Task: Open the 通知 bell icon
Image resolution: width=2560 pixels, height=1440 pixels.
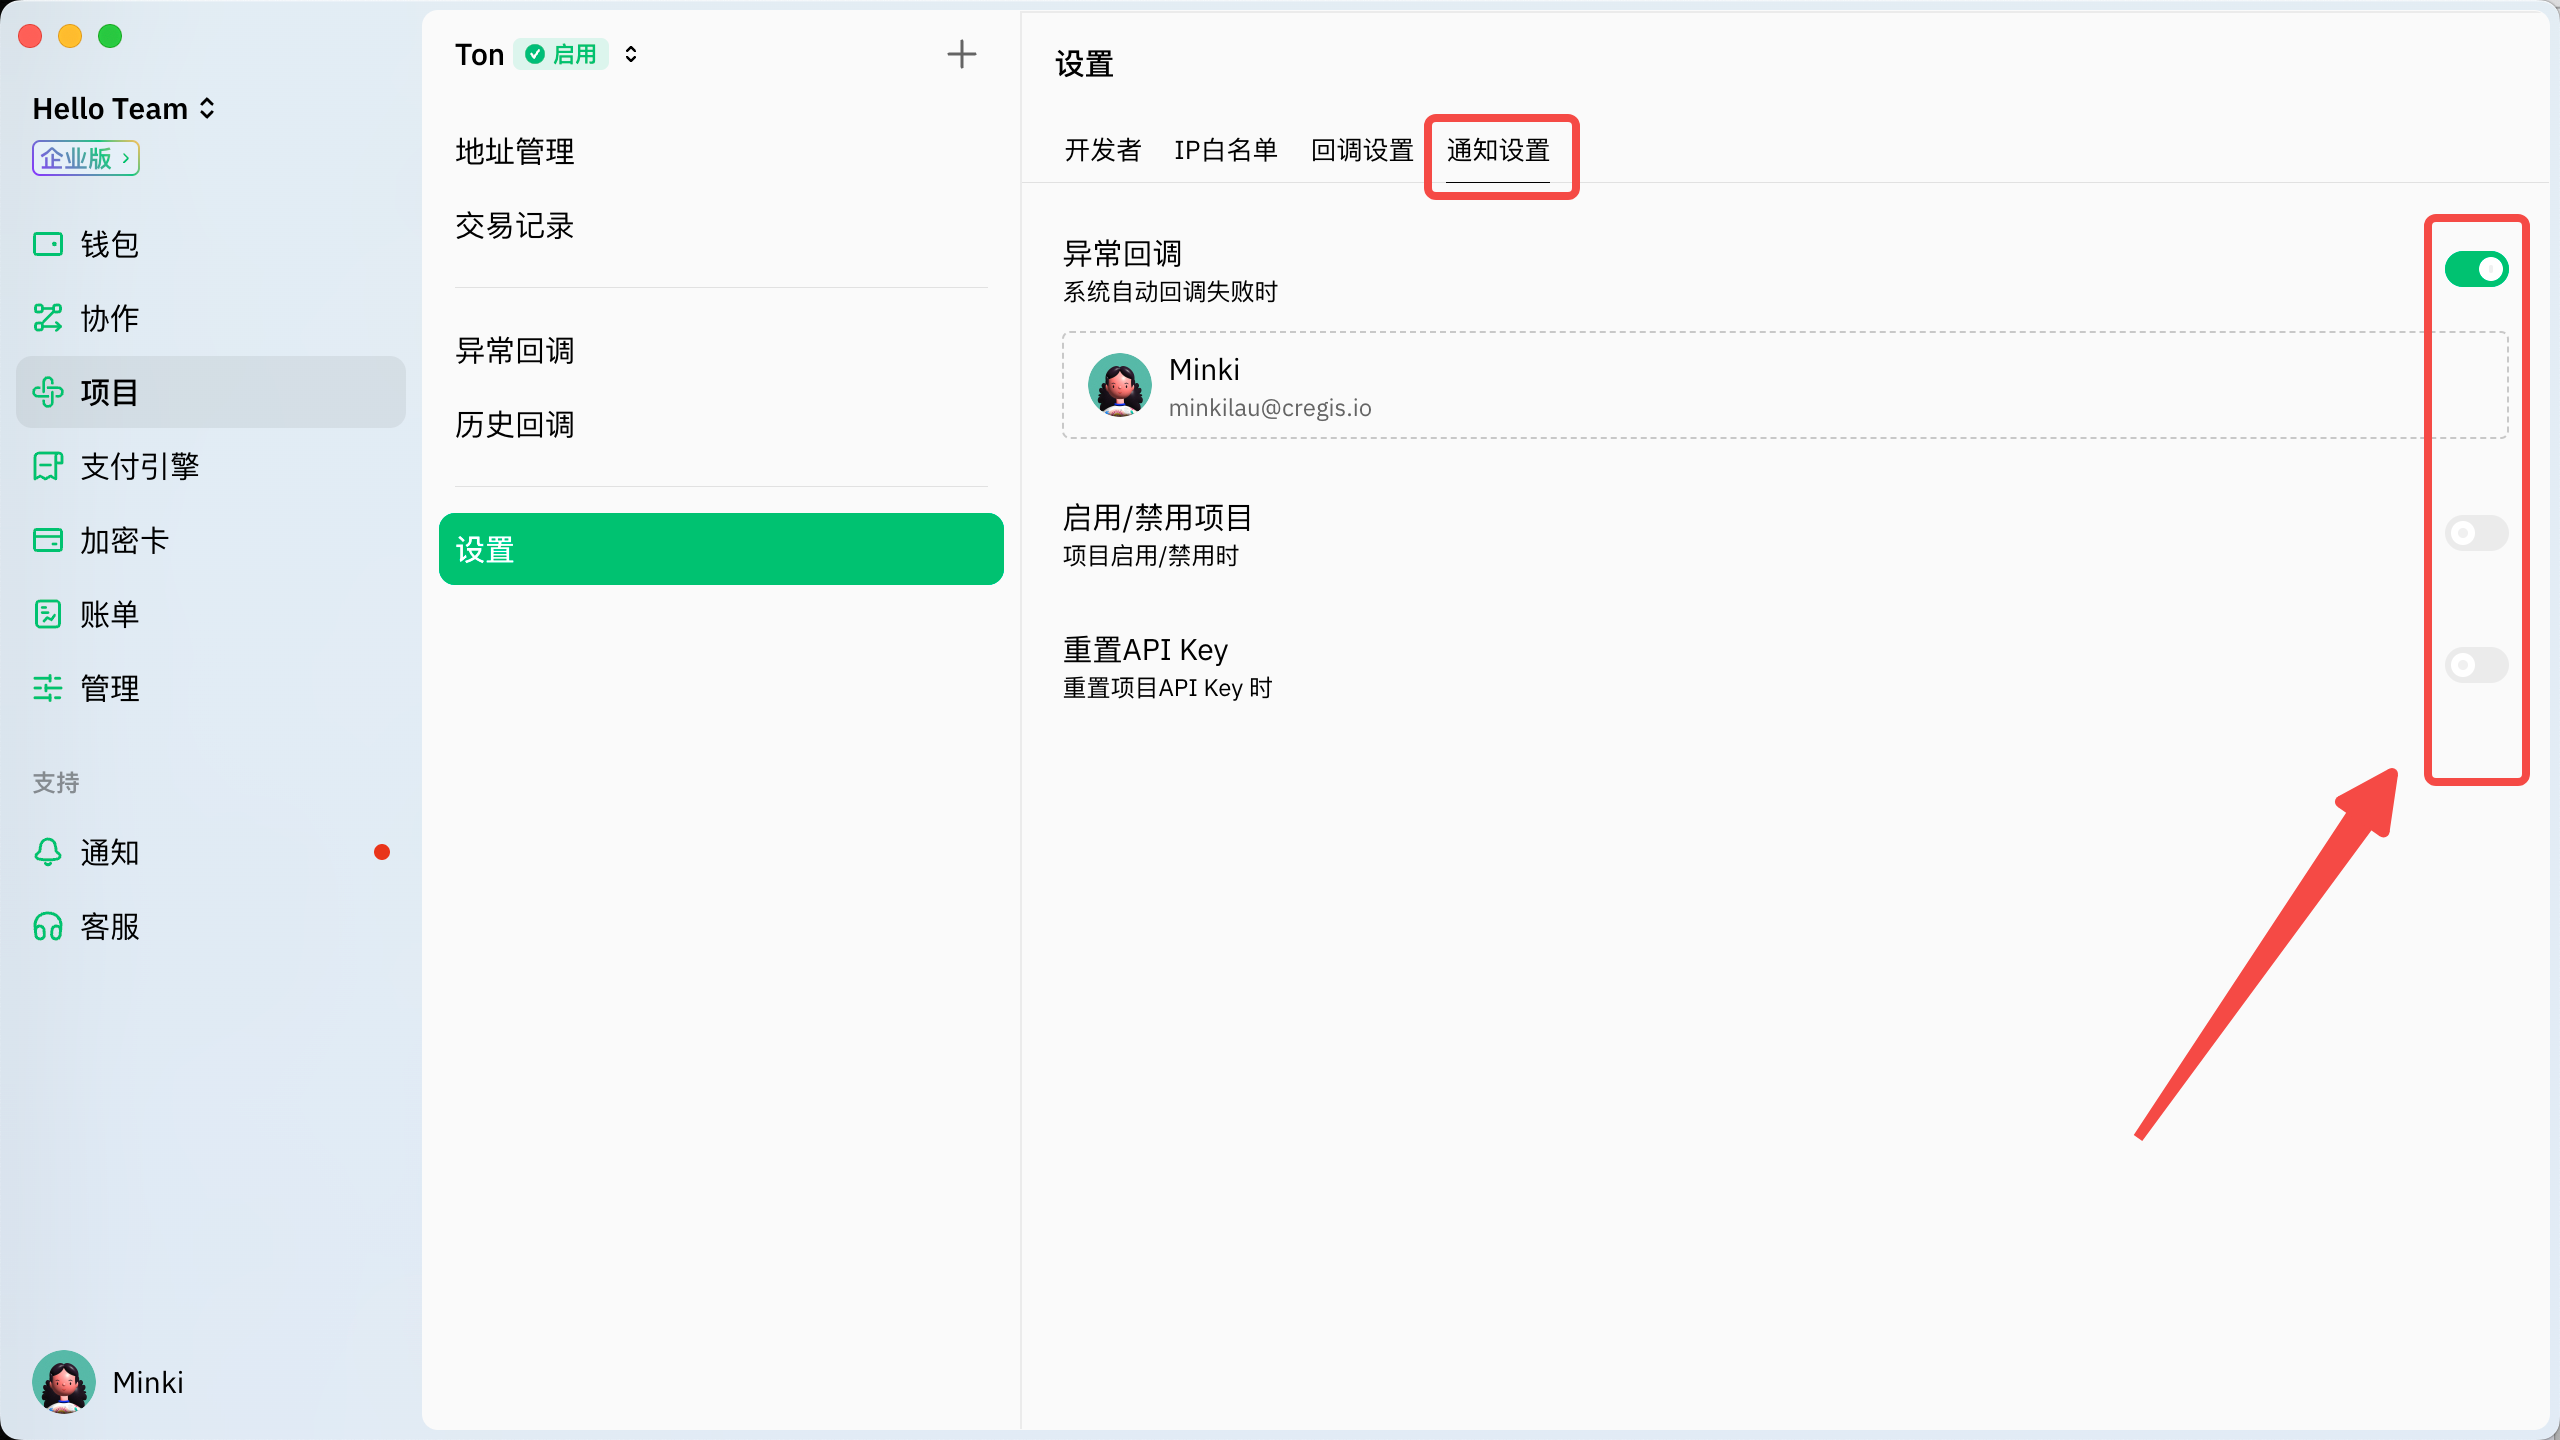Action: pos(47,852)
